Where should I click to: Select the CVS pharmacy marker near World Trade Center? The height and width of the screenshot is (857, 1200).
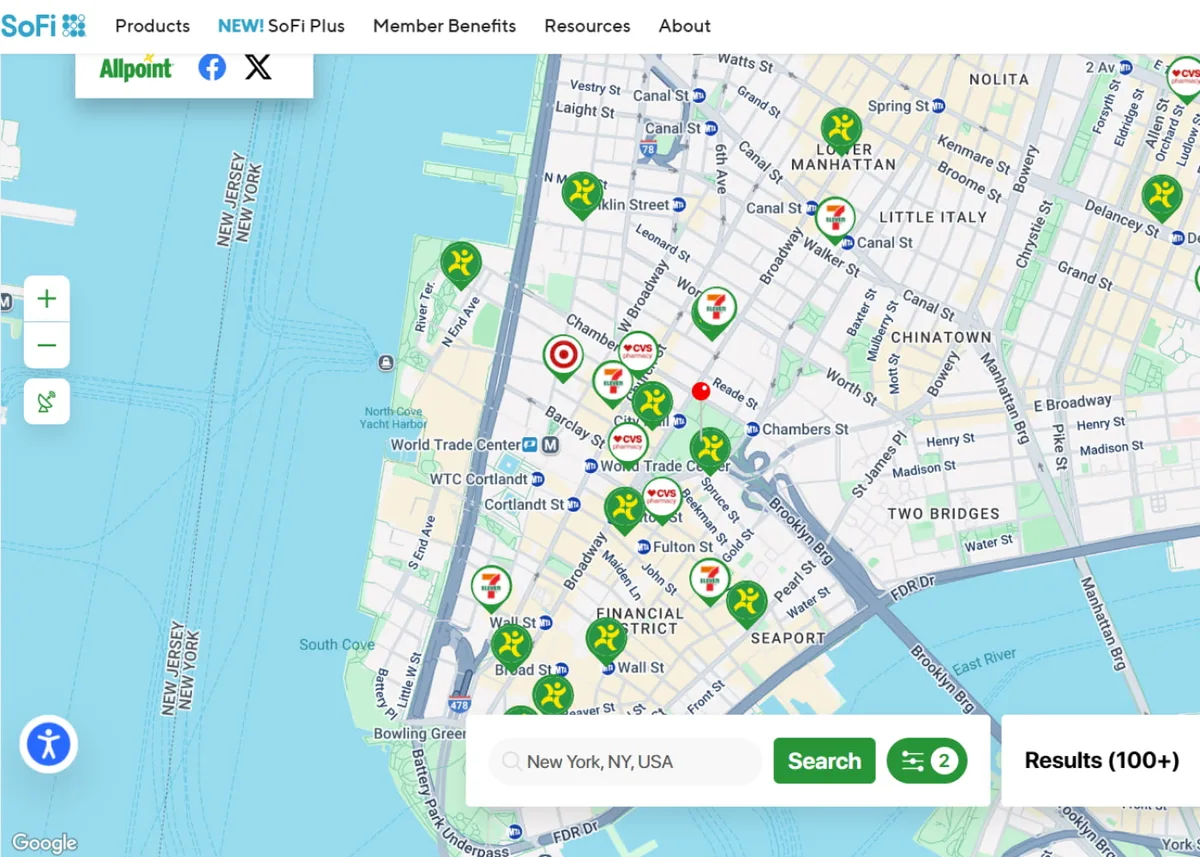628,444
